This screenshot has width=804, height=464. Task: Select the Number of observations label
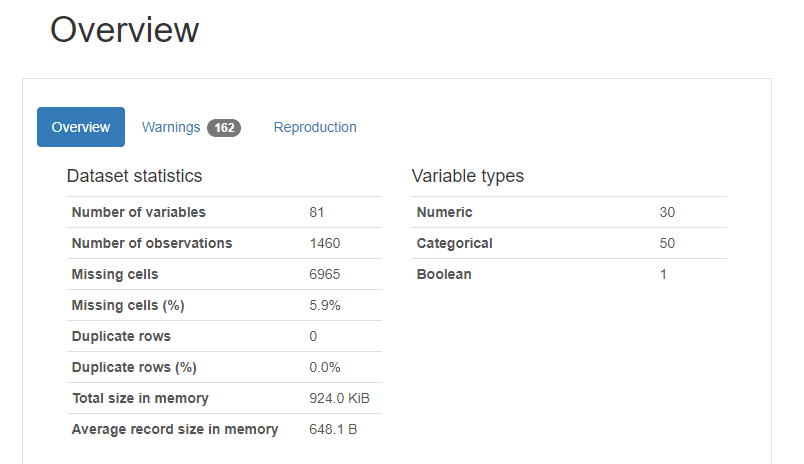pos(152,243)
